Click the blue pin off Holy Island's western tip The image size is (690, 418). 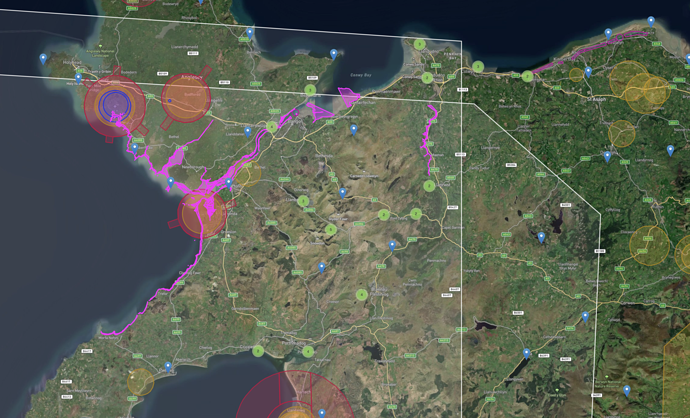[43, 59]
